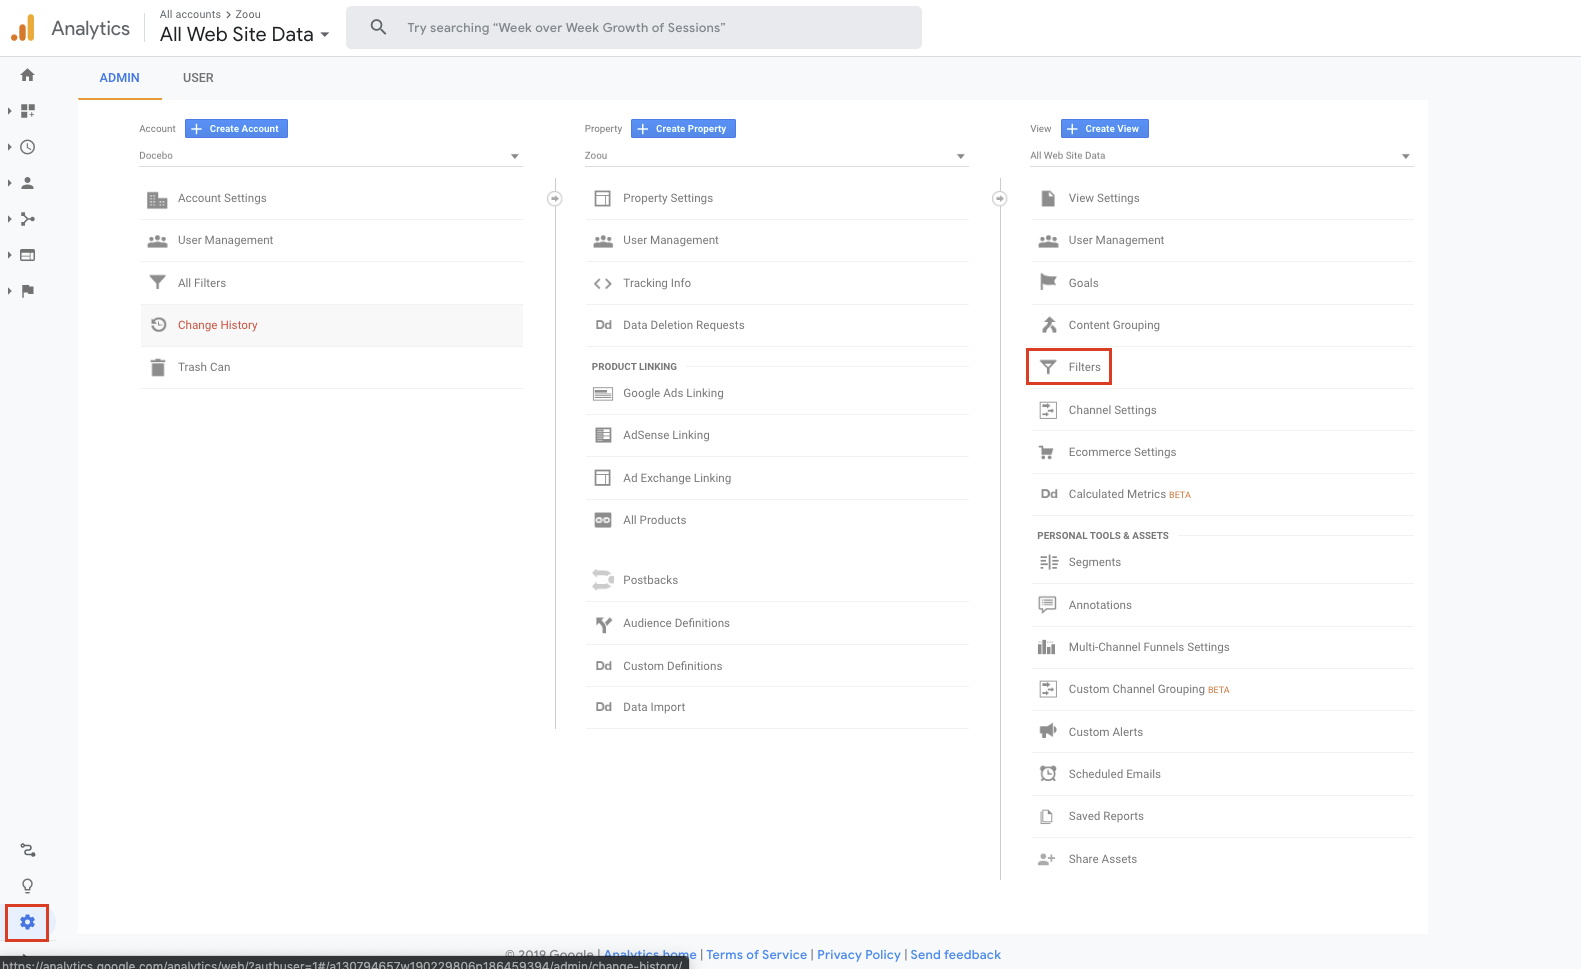Select the ADMIN tab
Image resolution: width=1581 pixels, height=969 pixels.
pyautogui.click(x=119, y=78)
